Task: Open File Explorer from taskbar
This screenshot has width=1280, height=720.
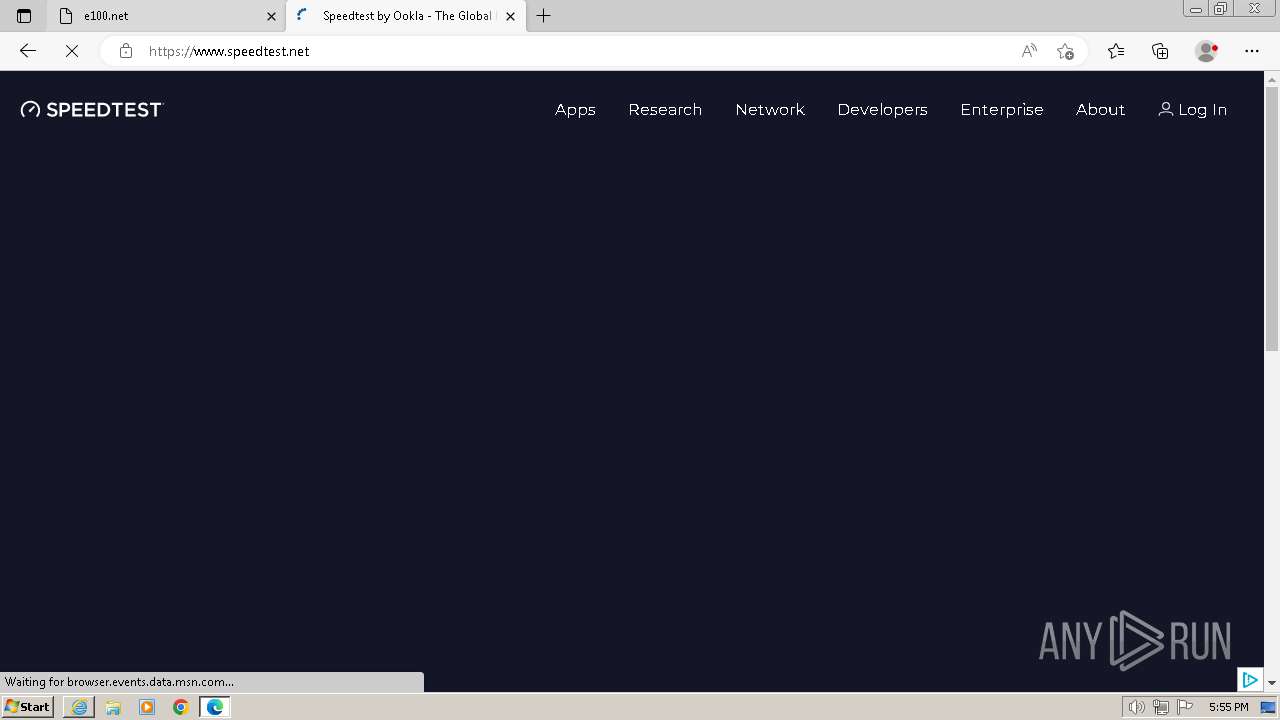Action: (x=113, y=707)
